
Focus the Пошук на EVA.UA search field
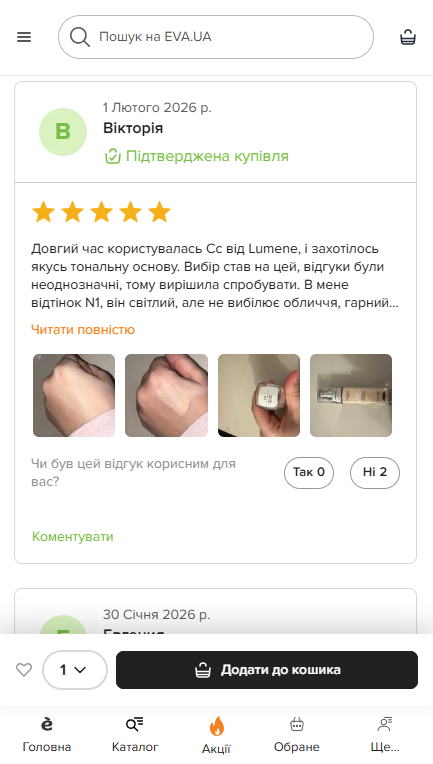(x=216, y=37)
